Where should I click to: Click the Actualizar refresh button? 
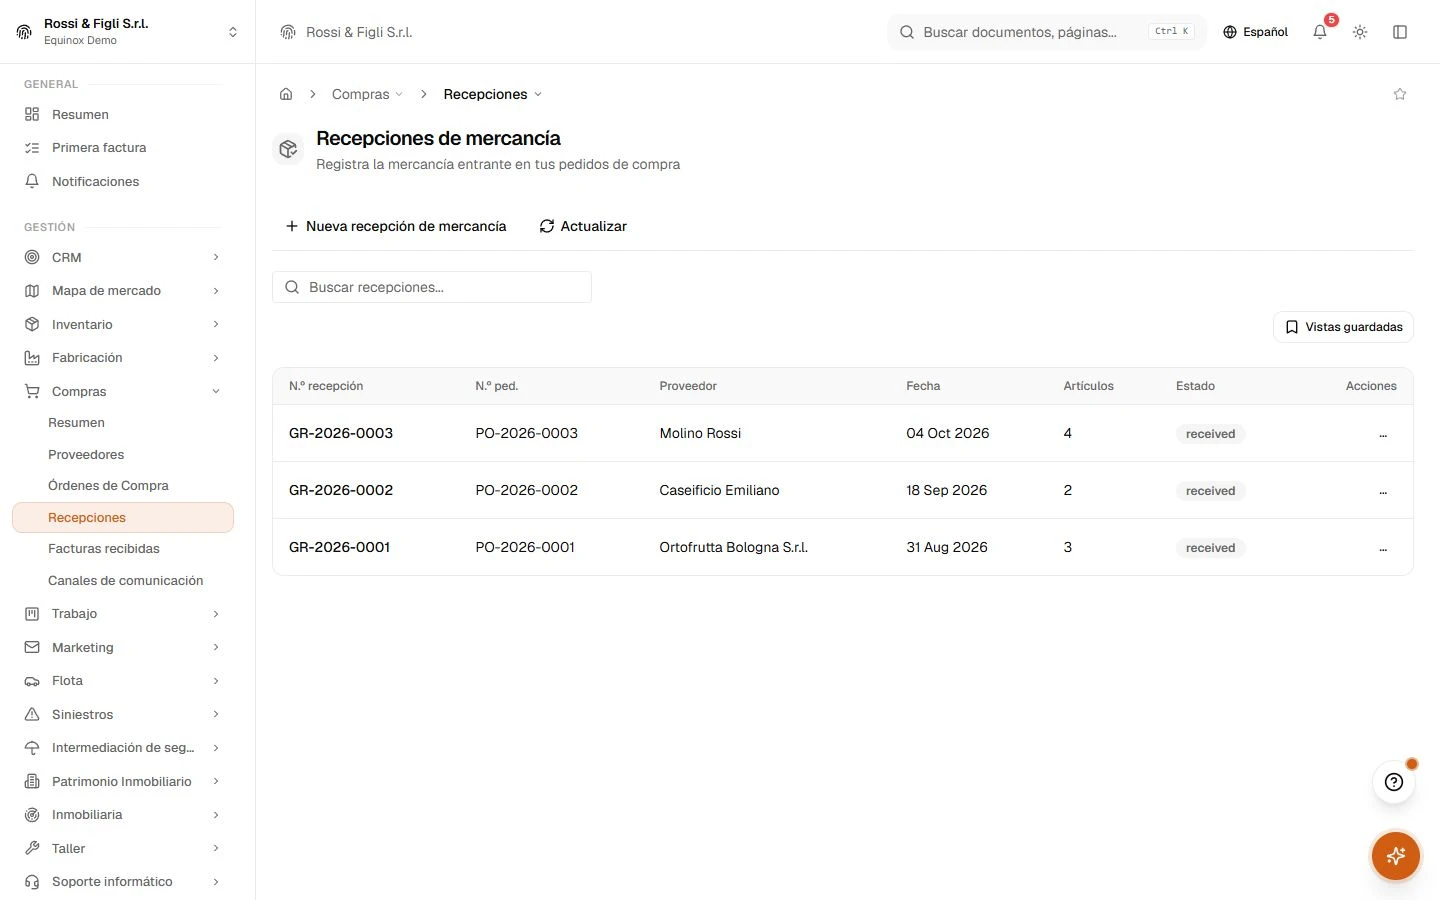pos(583,226)
